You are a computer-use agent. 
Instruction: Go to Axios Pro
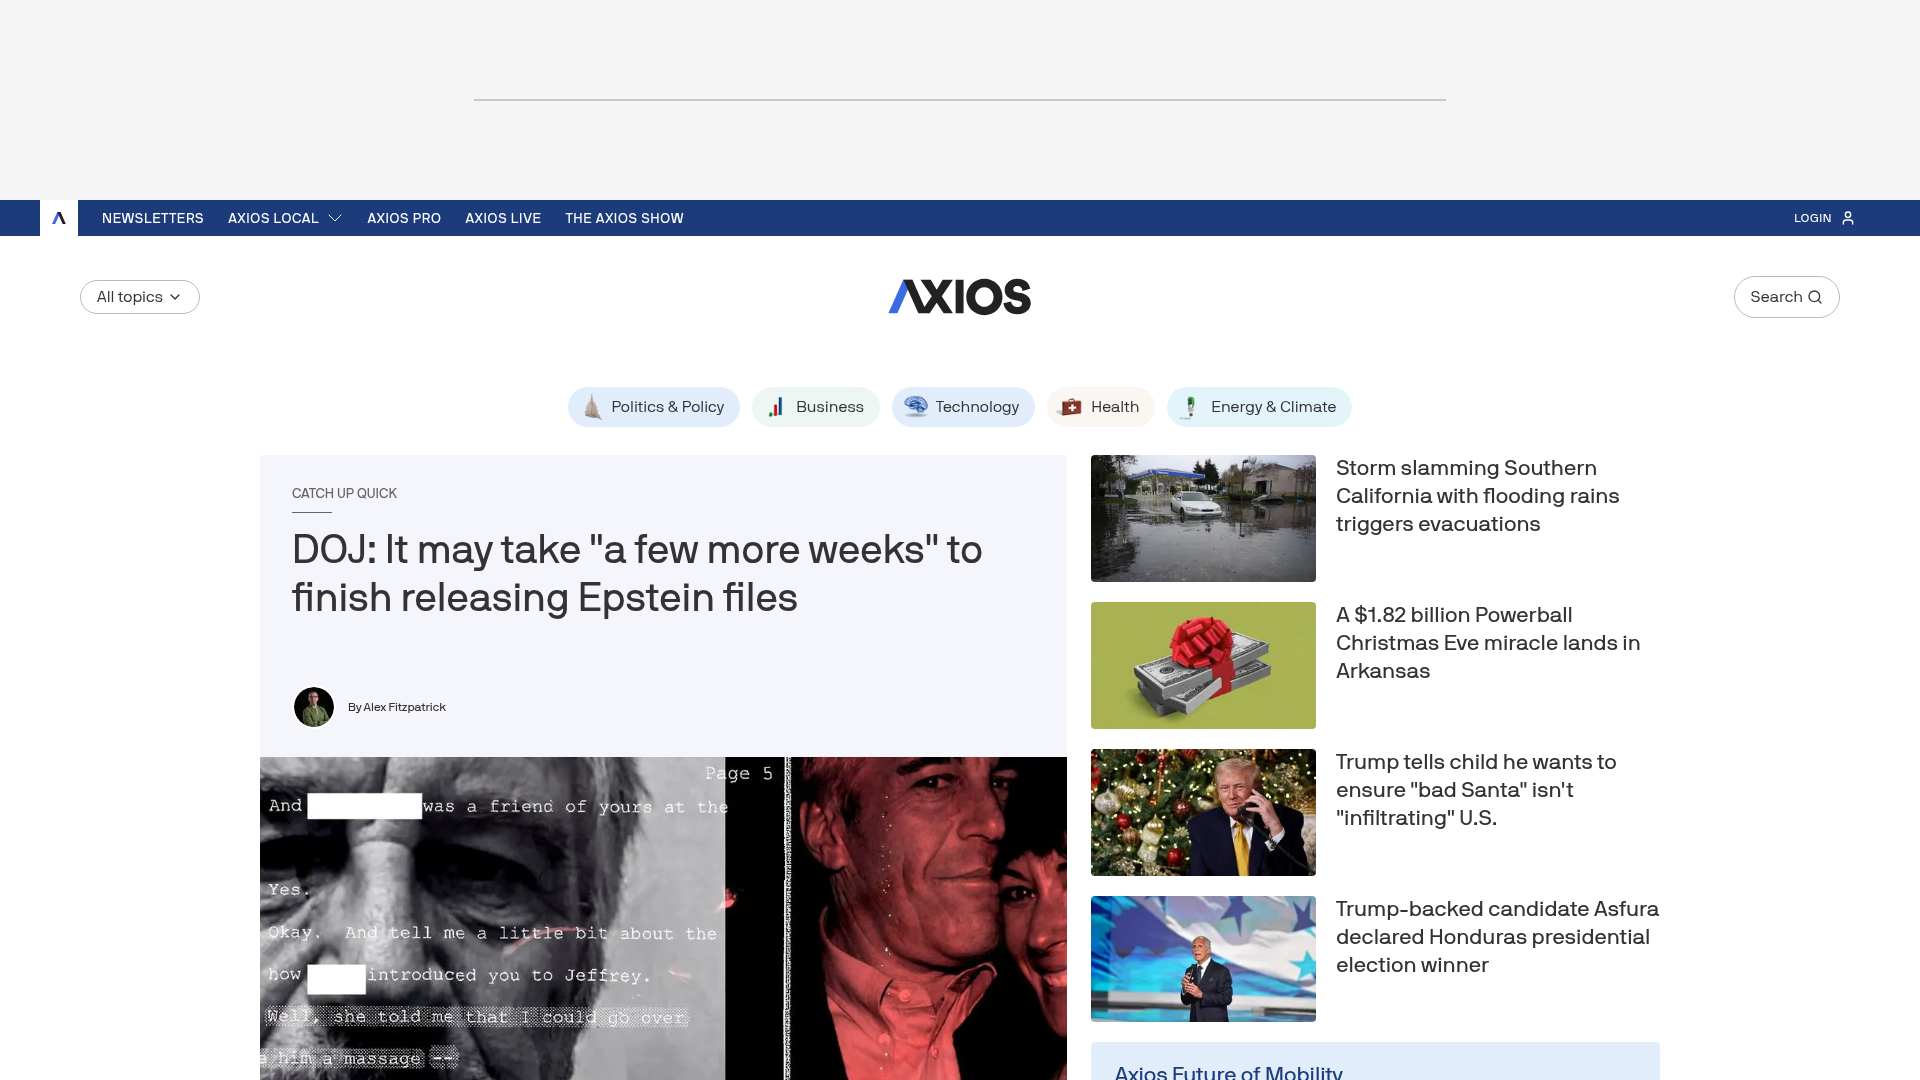tap(404, 218)
